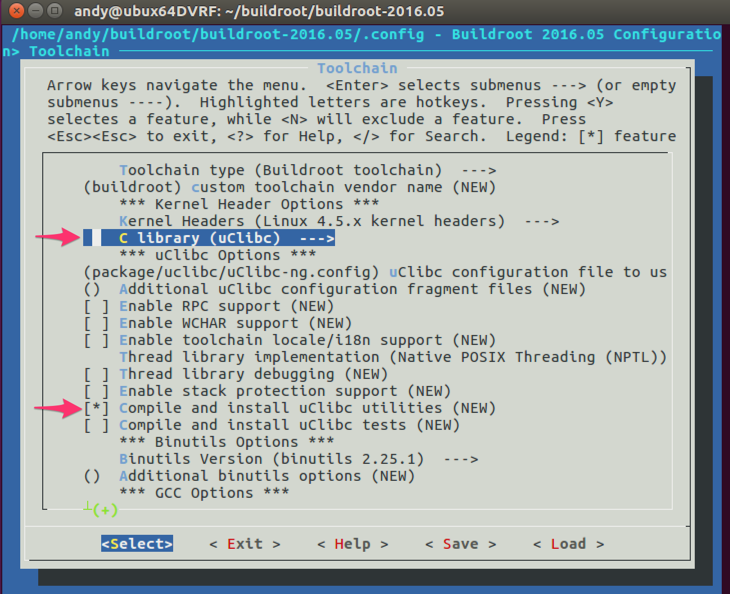Click the < Save > button
Screen dimensions: 730x594
(x=460, y=544)
